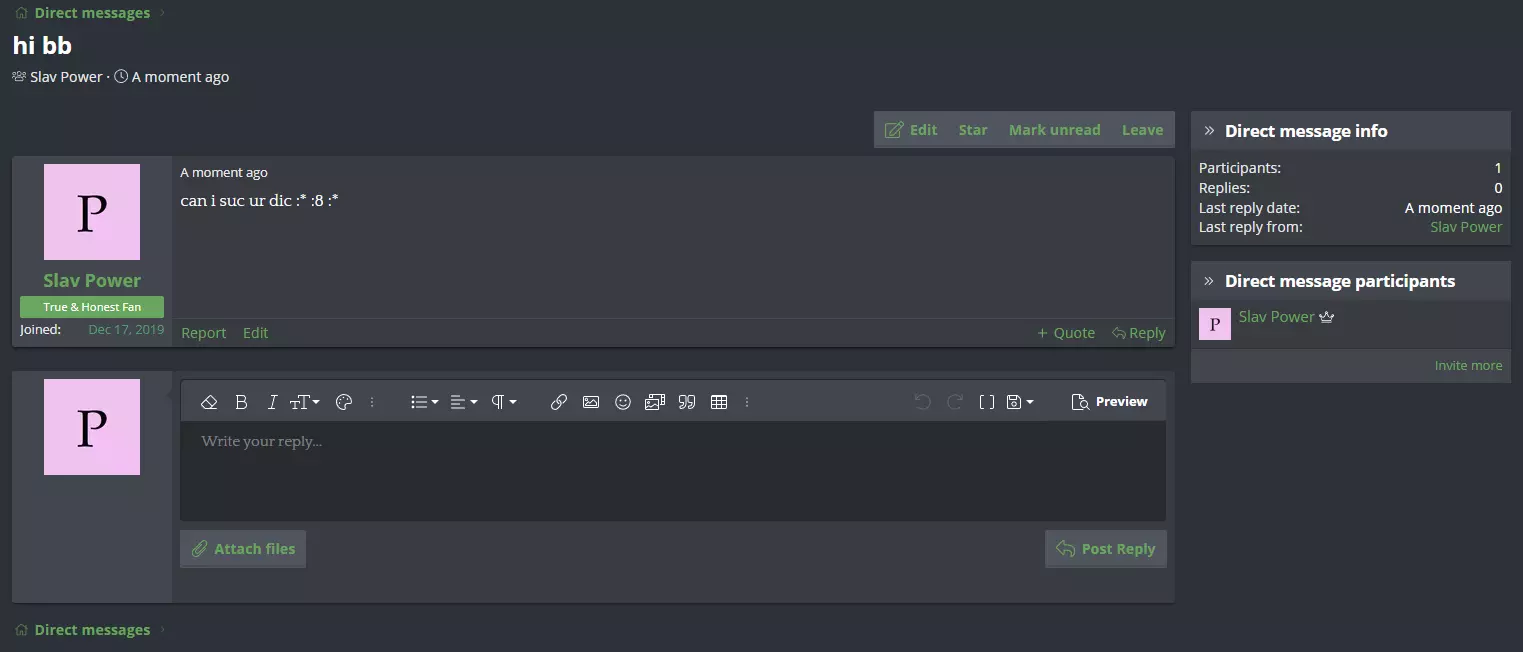1523x652 pixels.
Task: Click the undo arrow icon
Action: (x=923, y=402)
